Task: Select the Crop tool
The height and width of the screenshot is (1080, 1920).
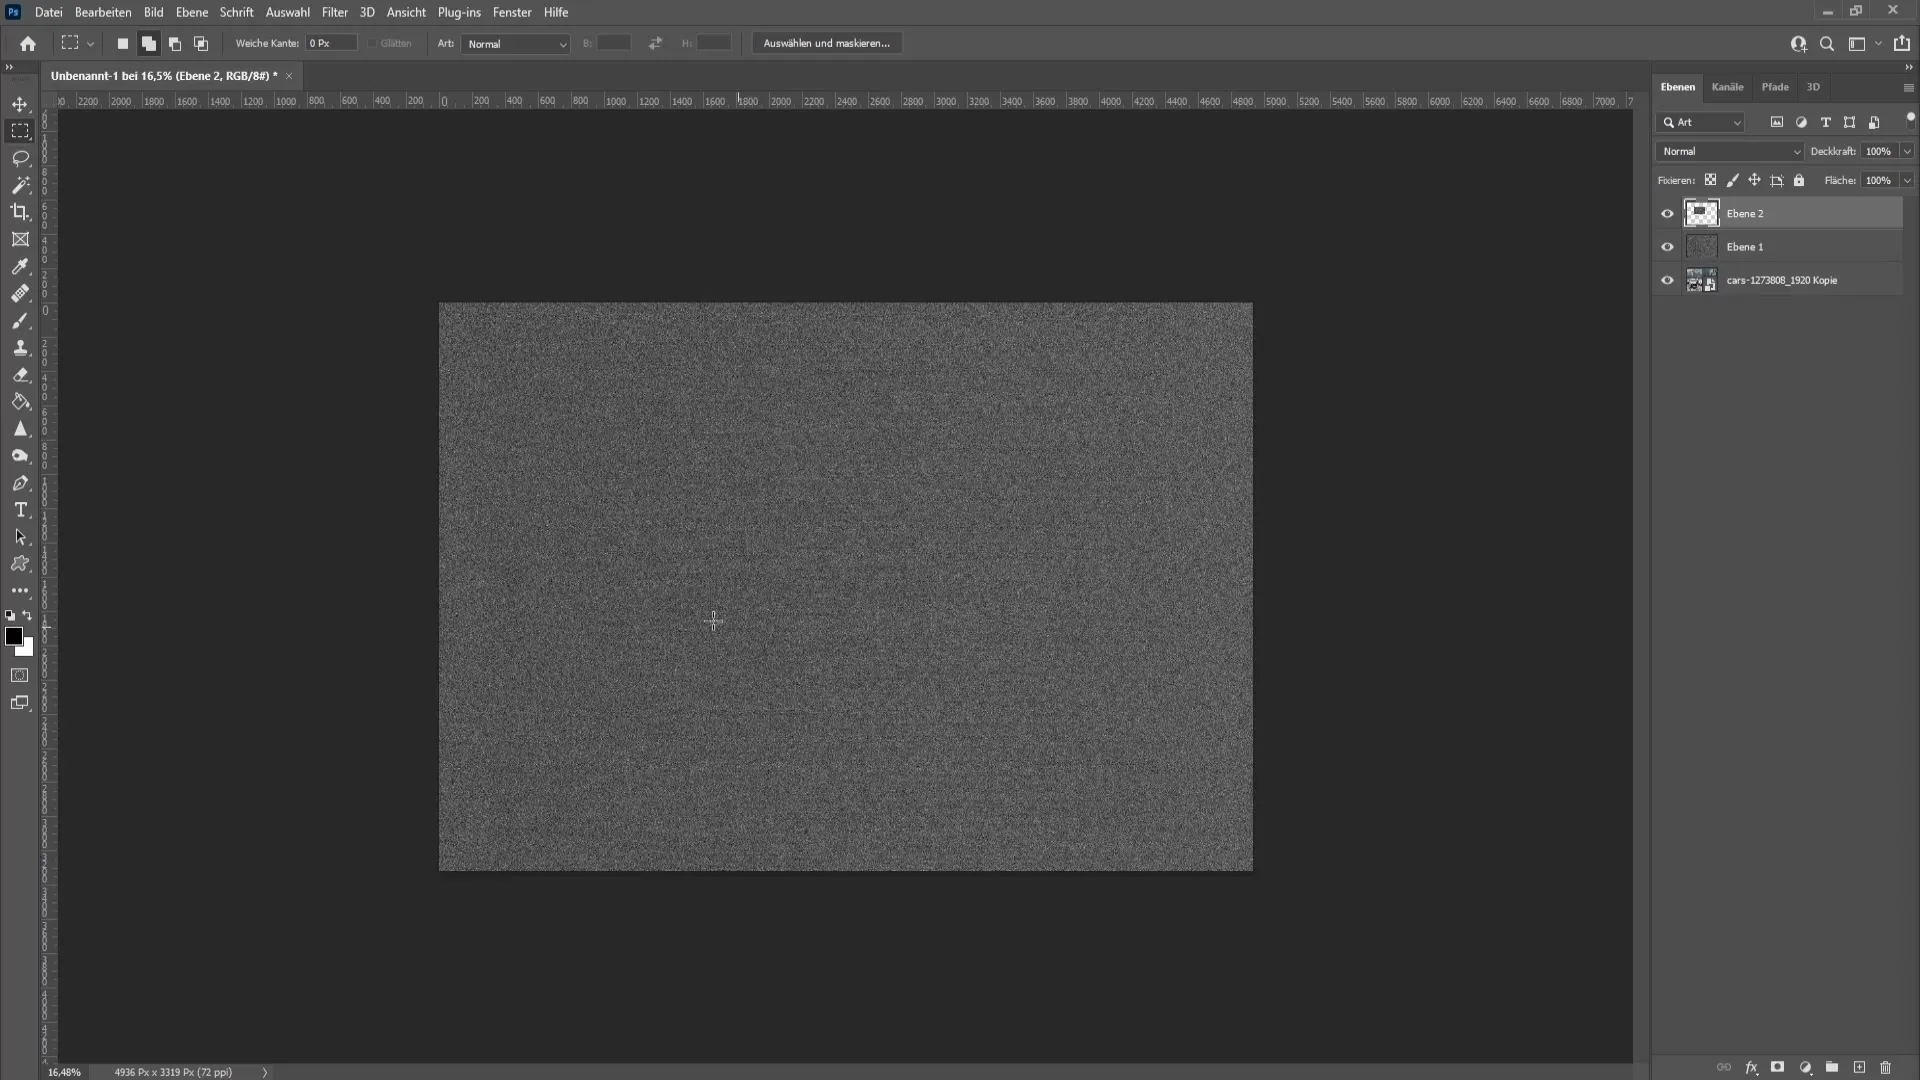Action: point(20,211)
